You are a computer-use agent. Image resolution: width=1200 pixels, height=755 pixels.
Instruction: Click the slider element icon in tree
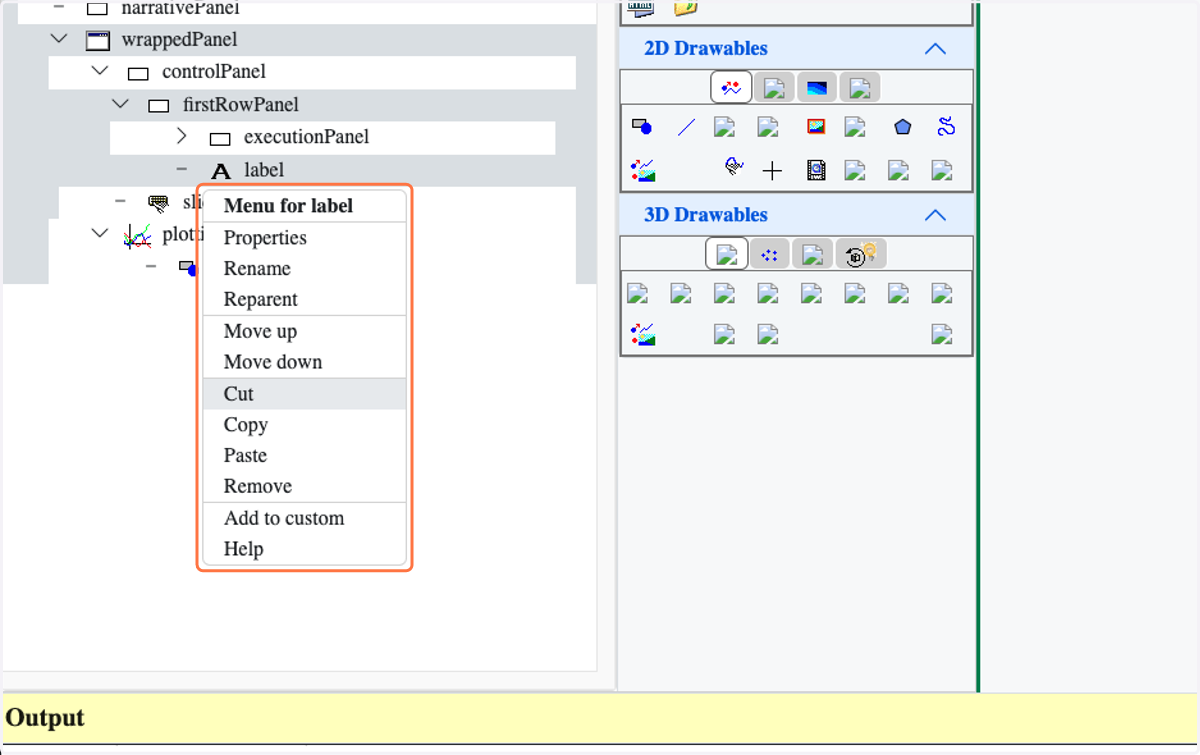coord(158,203)
